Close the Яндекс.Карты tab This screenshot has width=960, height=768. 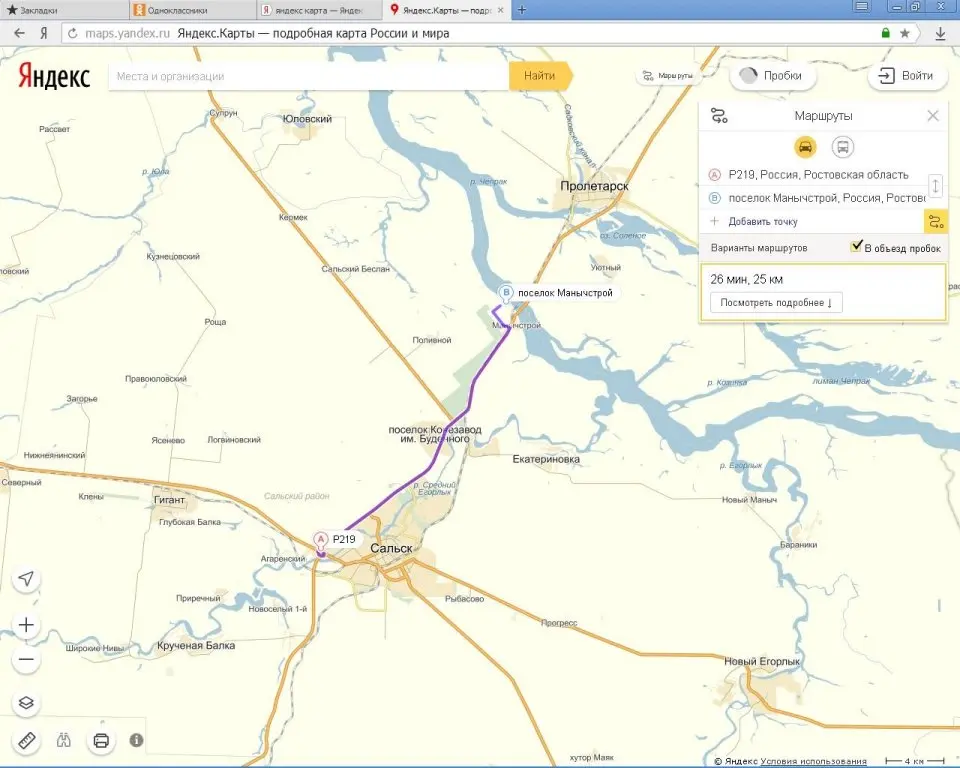[x=501, y=10]
